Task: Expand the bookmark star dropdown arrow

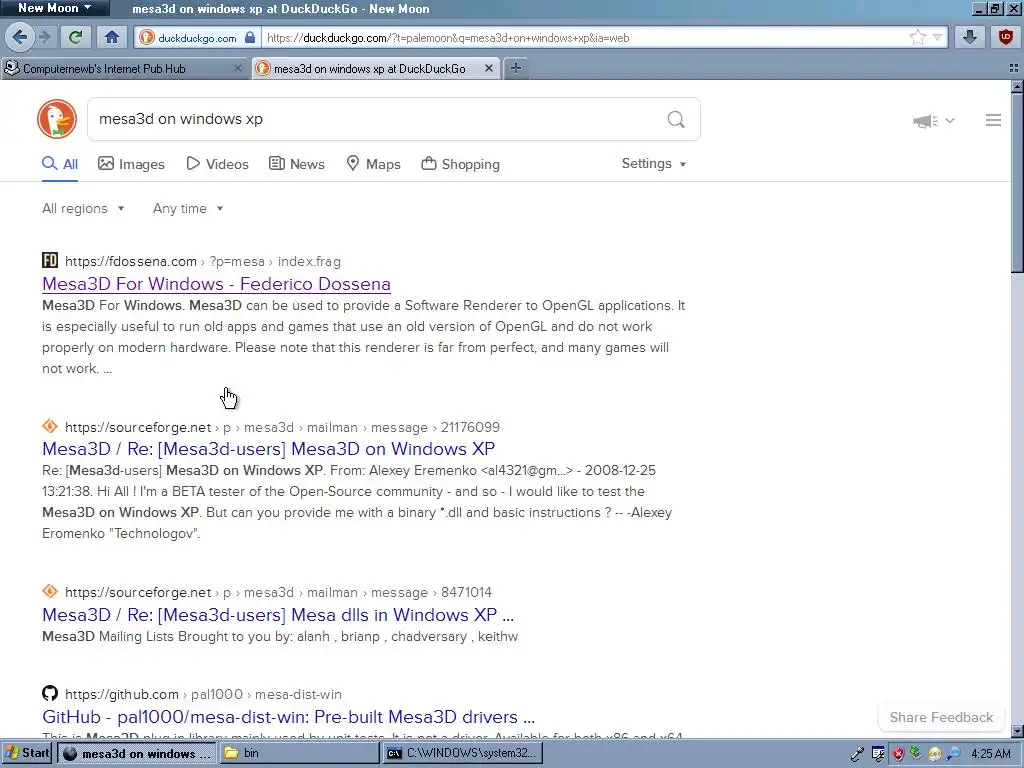Action: pyautogui.click(x=938, y=37)
